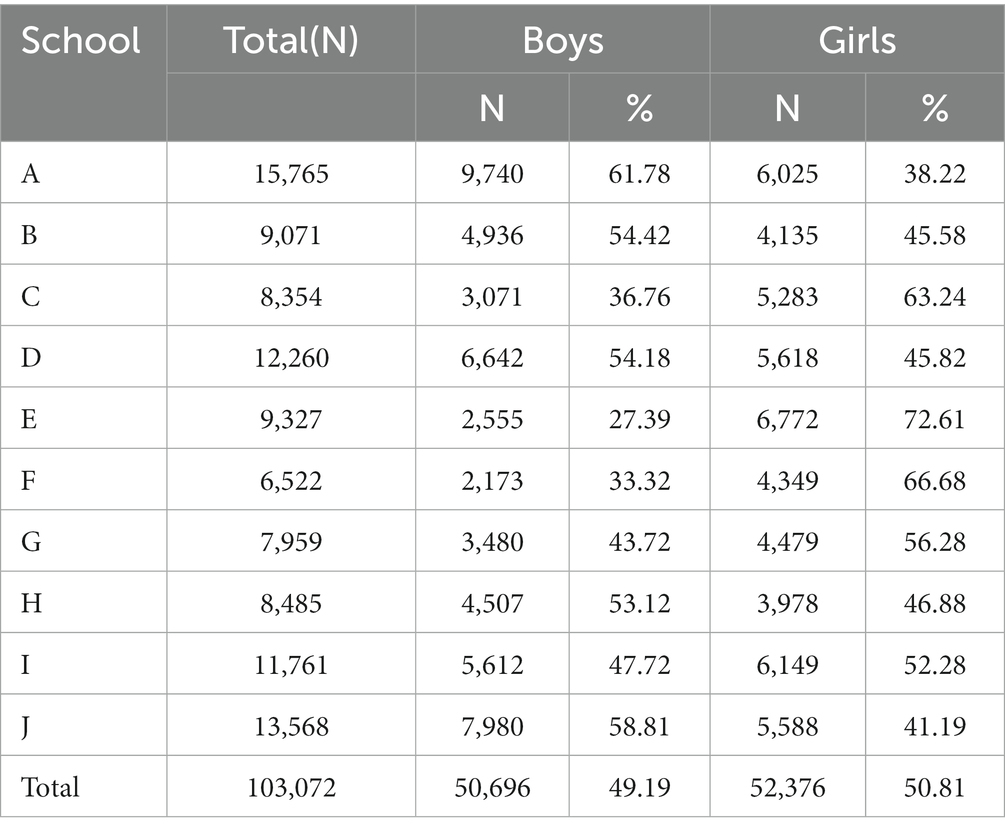This screenshot has width=1005, height=832.
Task: Click the grand total 103,072 cell
Action: [291, 788]
